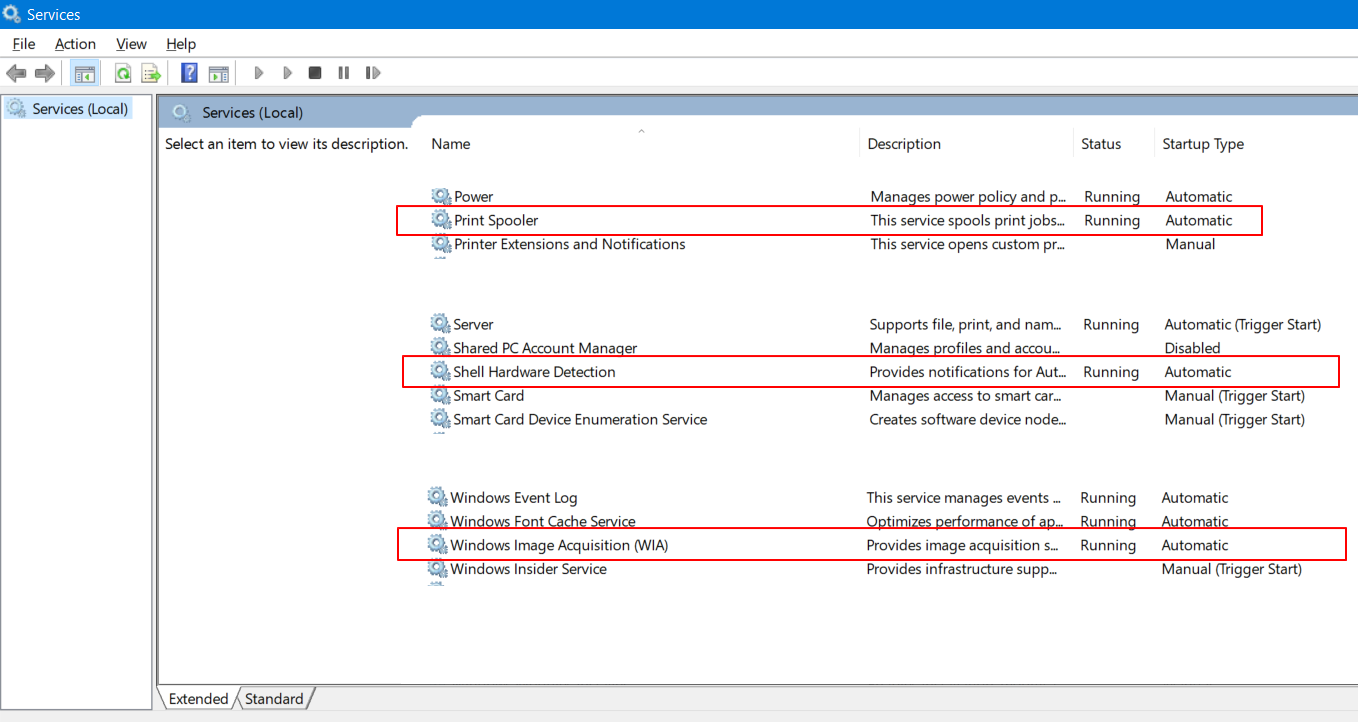Click the Forward arrow in toolbar
This screenshot has width=1358, height=722.
(x=44, y=73)
